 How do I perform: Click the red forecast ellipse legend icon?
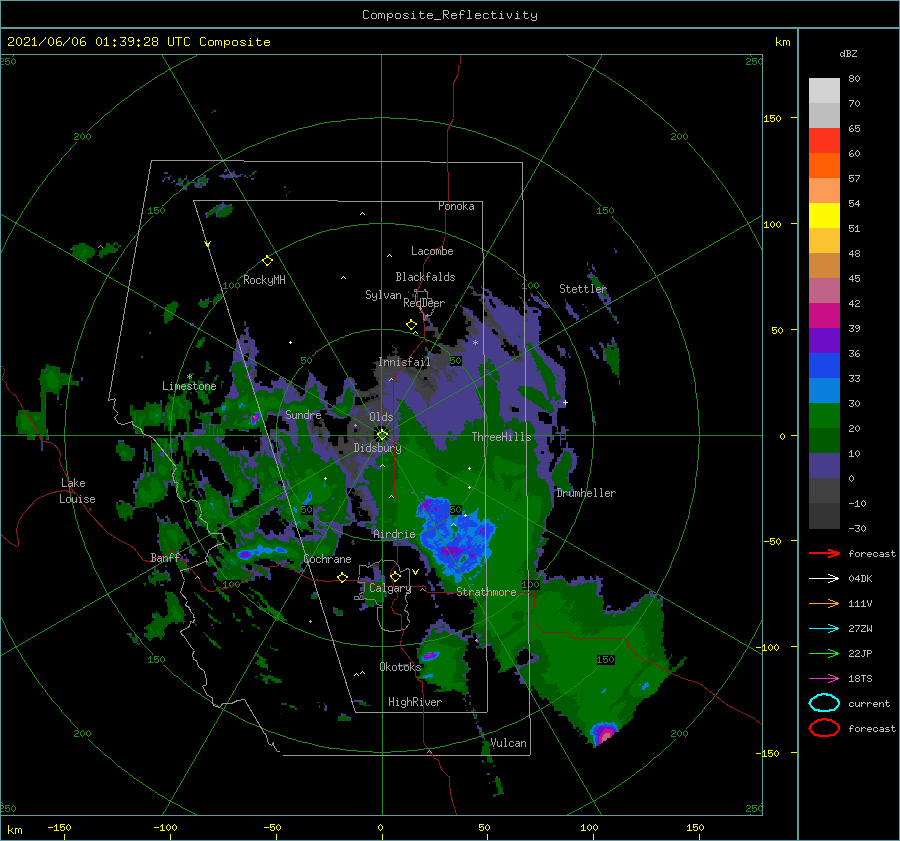pos(824,728)
